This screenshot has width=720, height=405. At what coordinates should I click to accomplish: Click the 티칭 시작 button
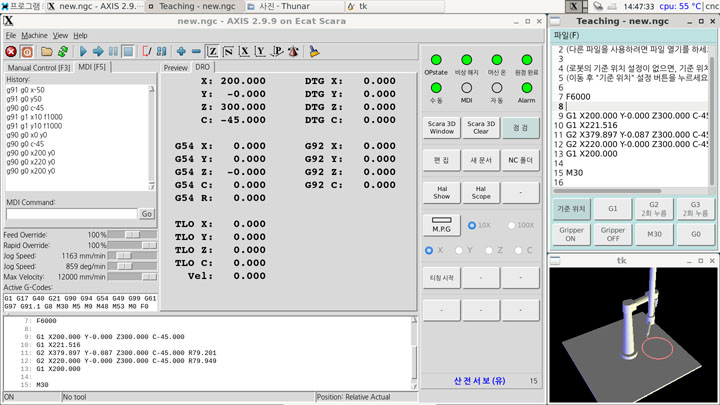[x=441, y=278]
